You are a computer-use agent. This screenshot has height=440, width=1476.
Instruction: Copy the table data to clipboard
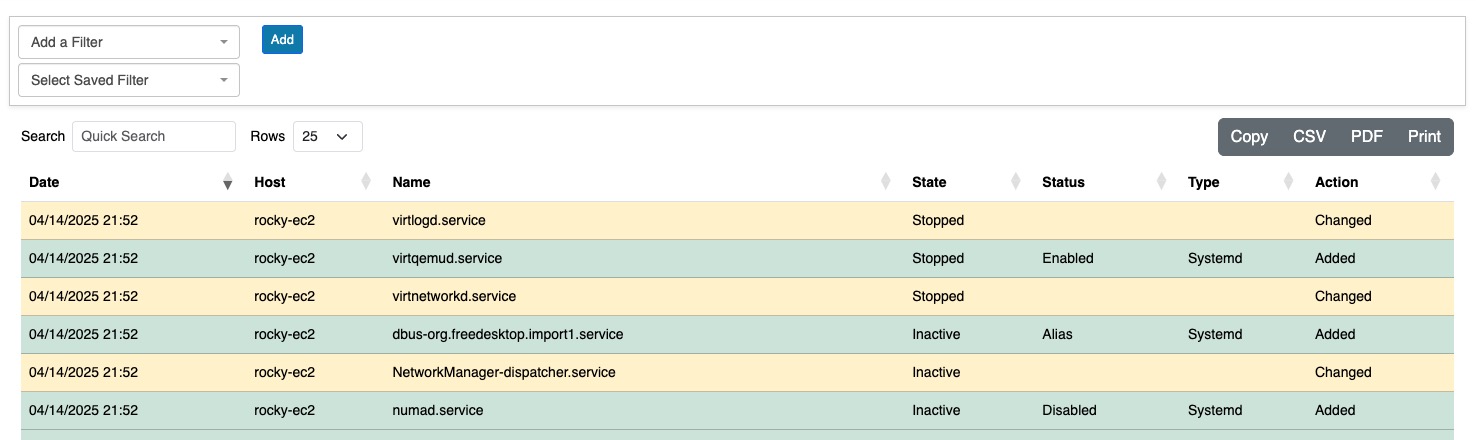point(1248,137)
